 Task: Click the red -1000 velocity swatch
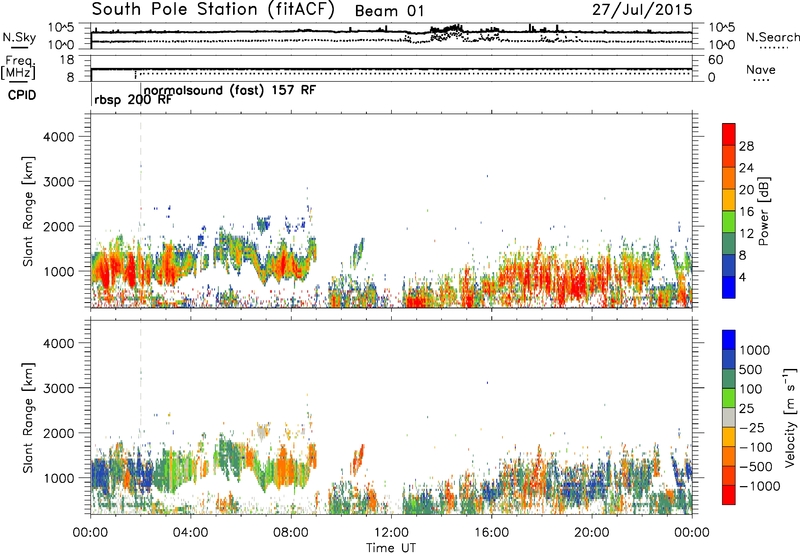click(x=729, y=495)
